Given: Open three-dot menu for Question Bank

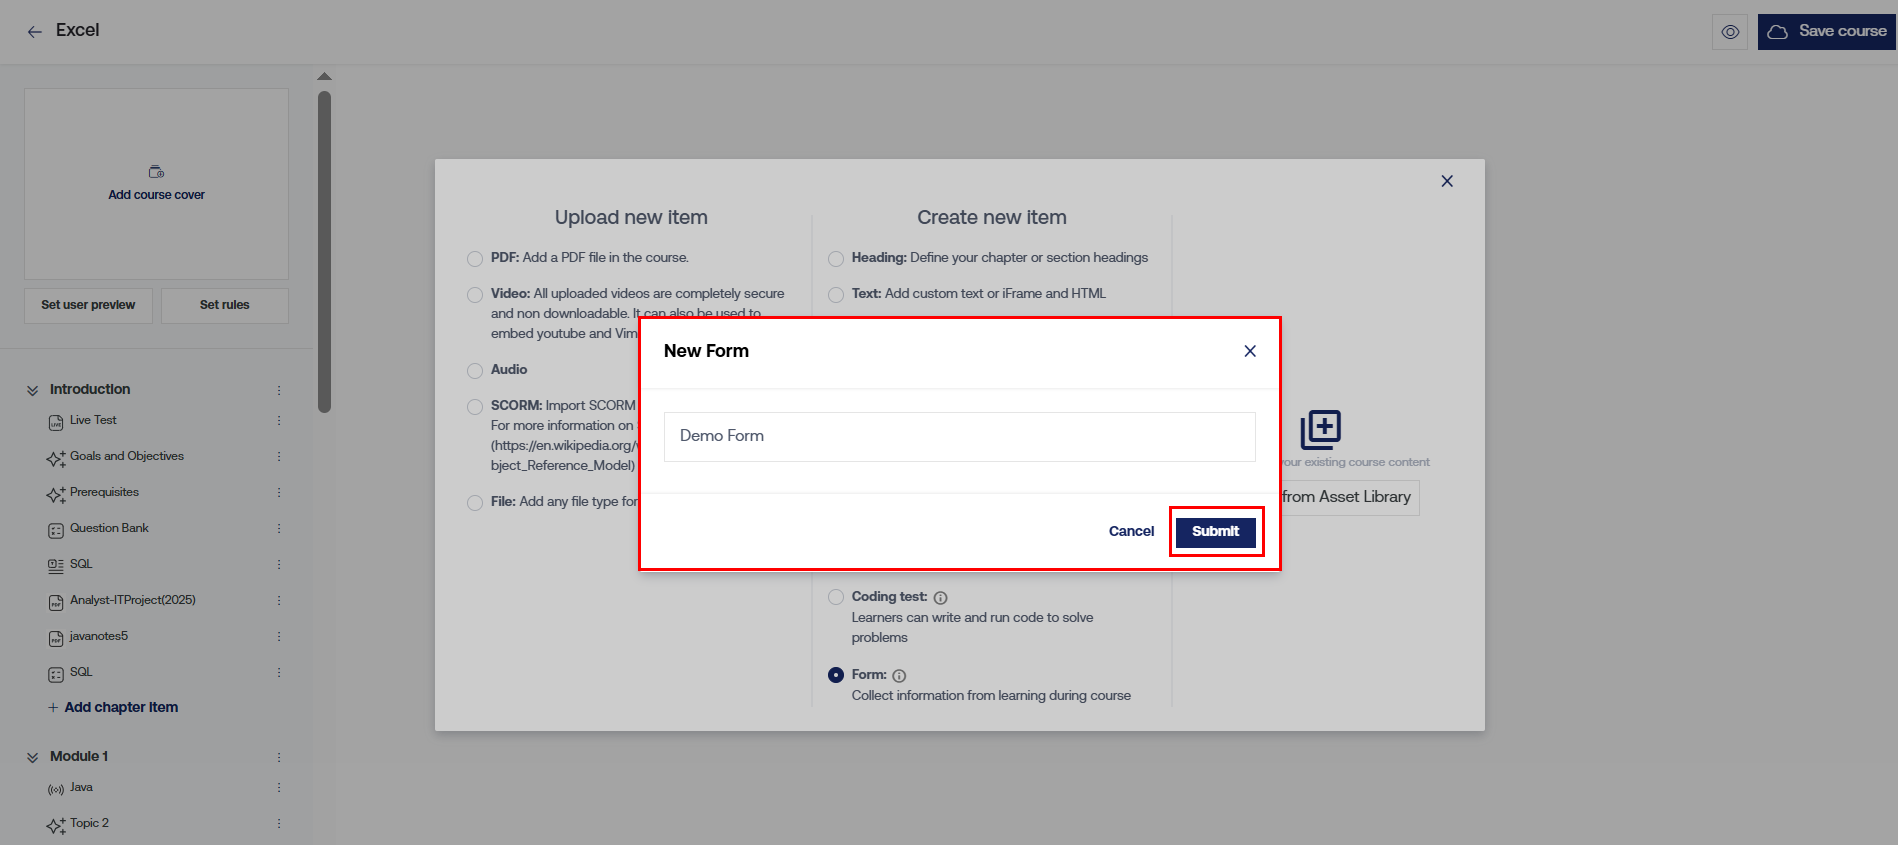Looking at the screenshot, I should coord(279,529).
